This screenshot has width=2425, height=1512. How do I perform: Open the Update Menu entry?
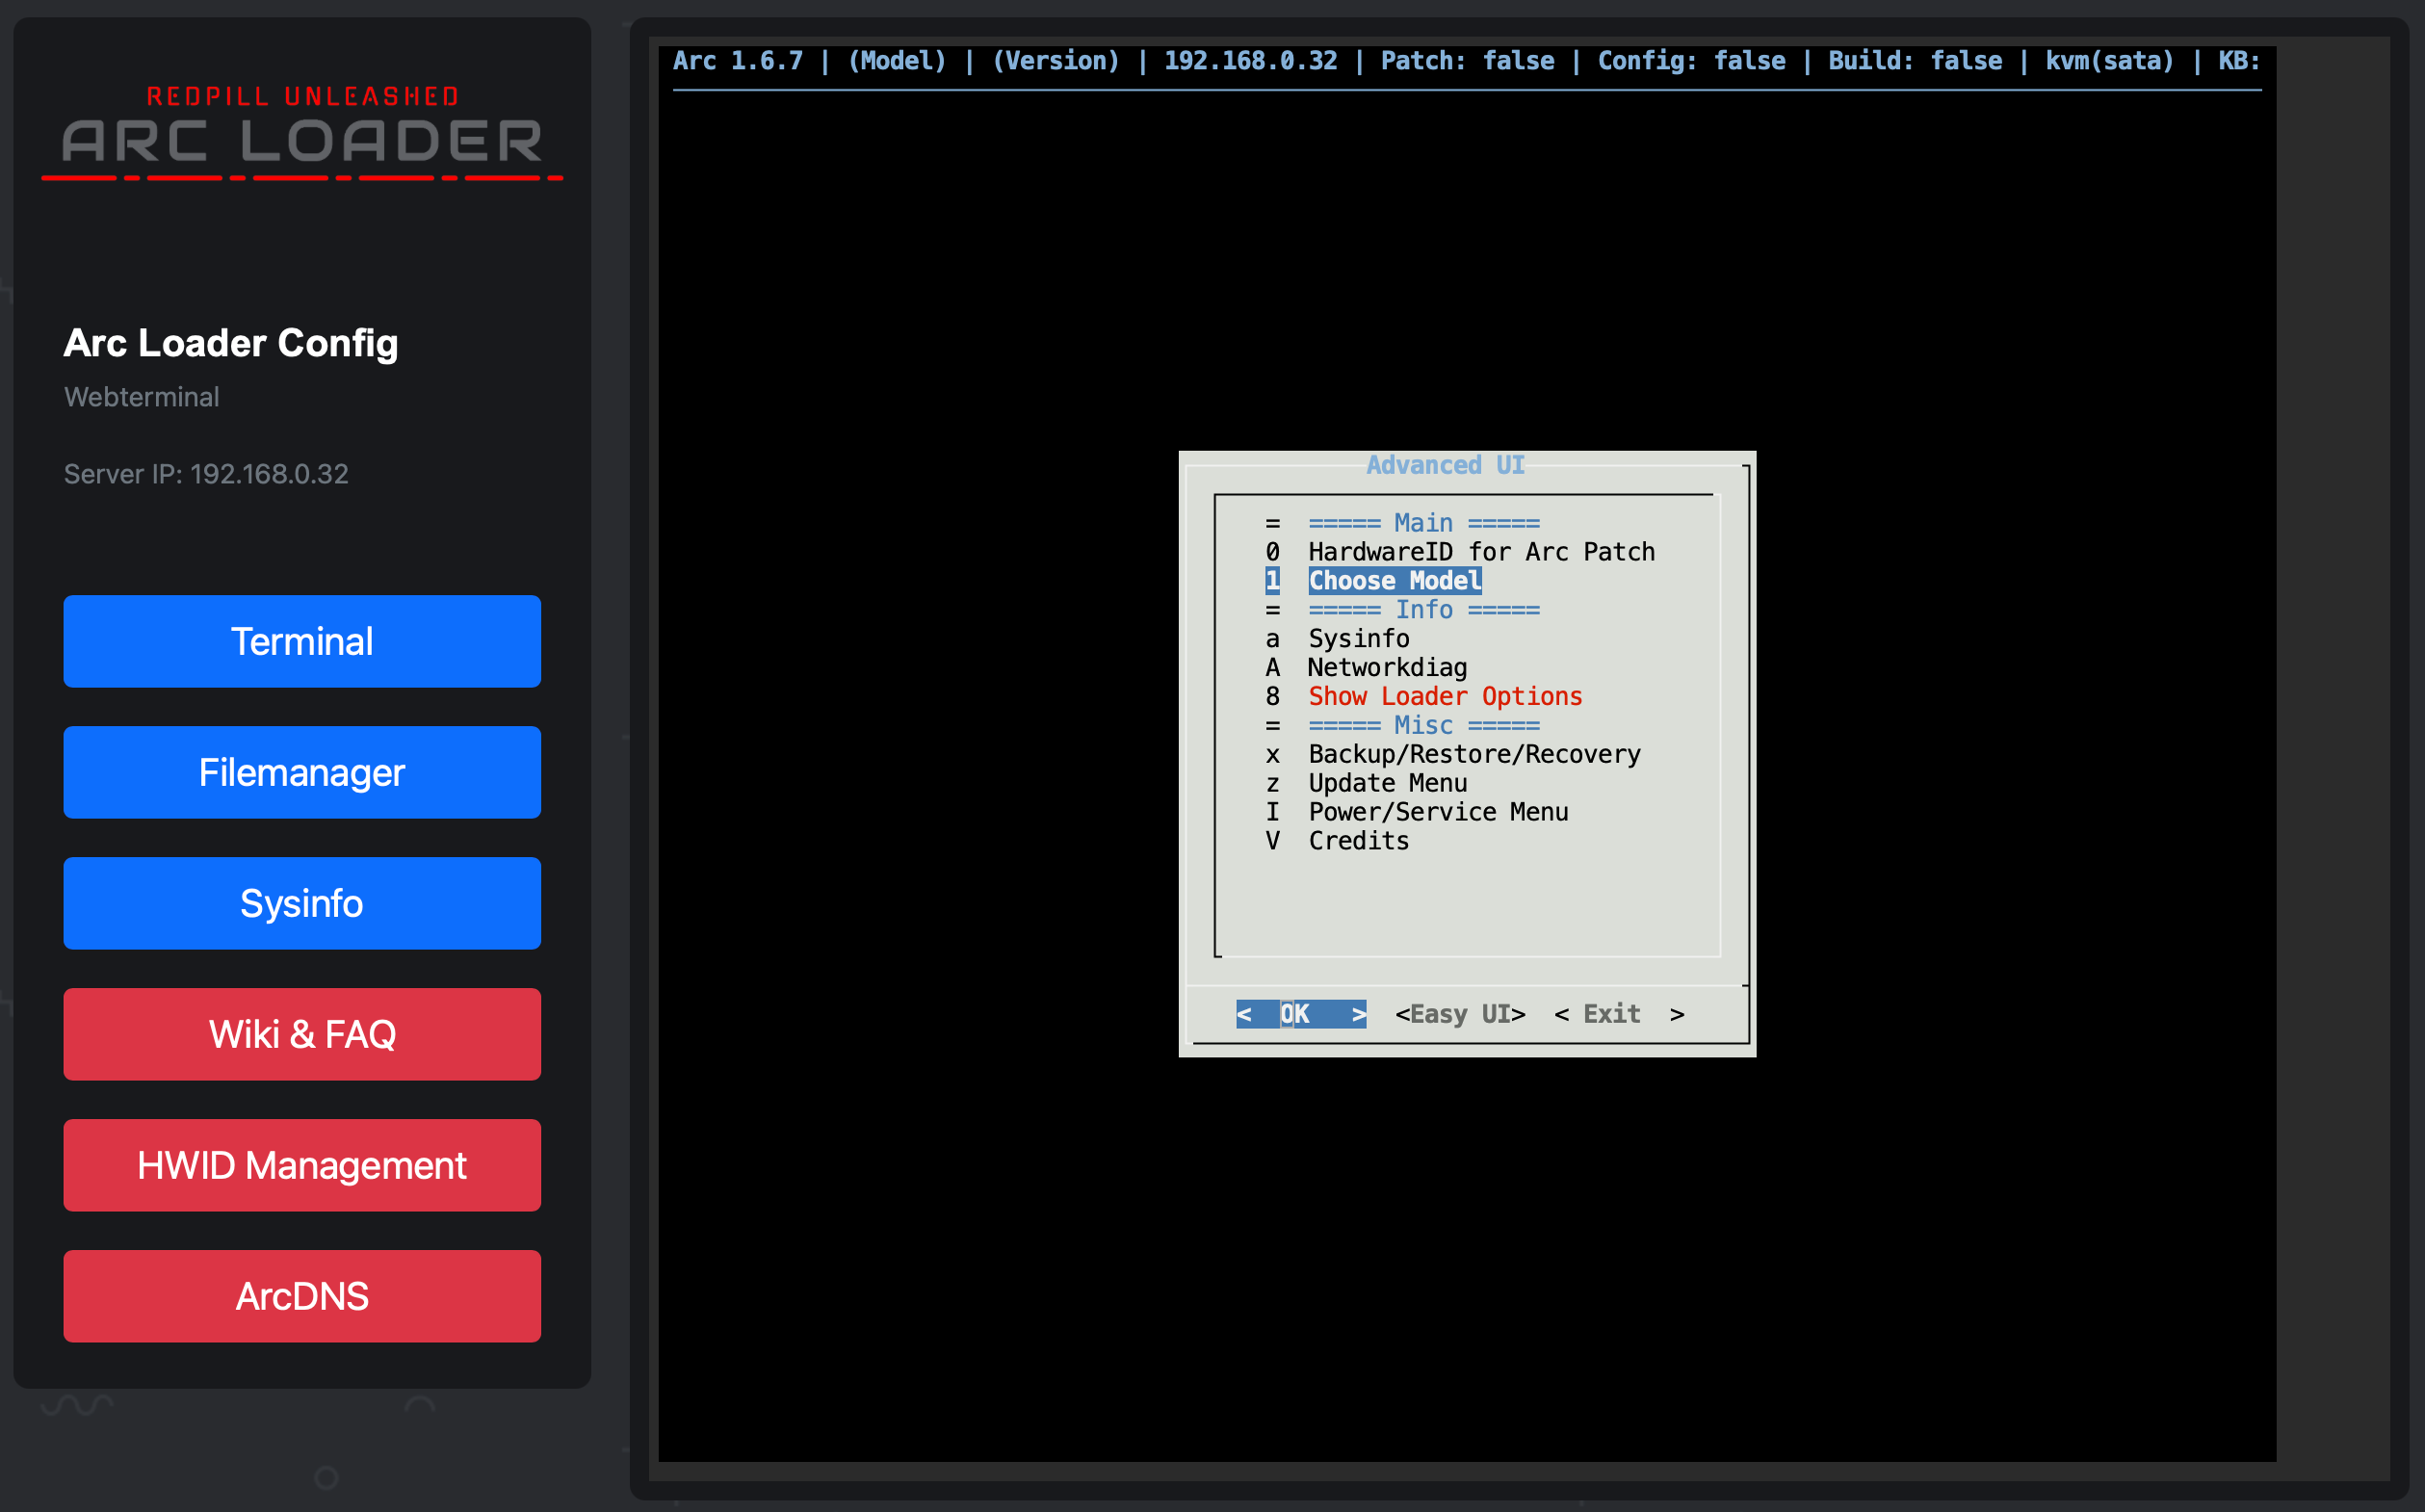1387,784
